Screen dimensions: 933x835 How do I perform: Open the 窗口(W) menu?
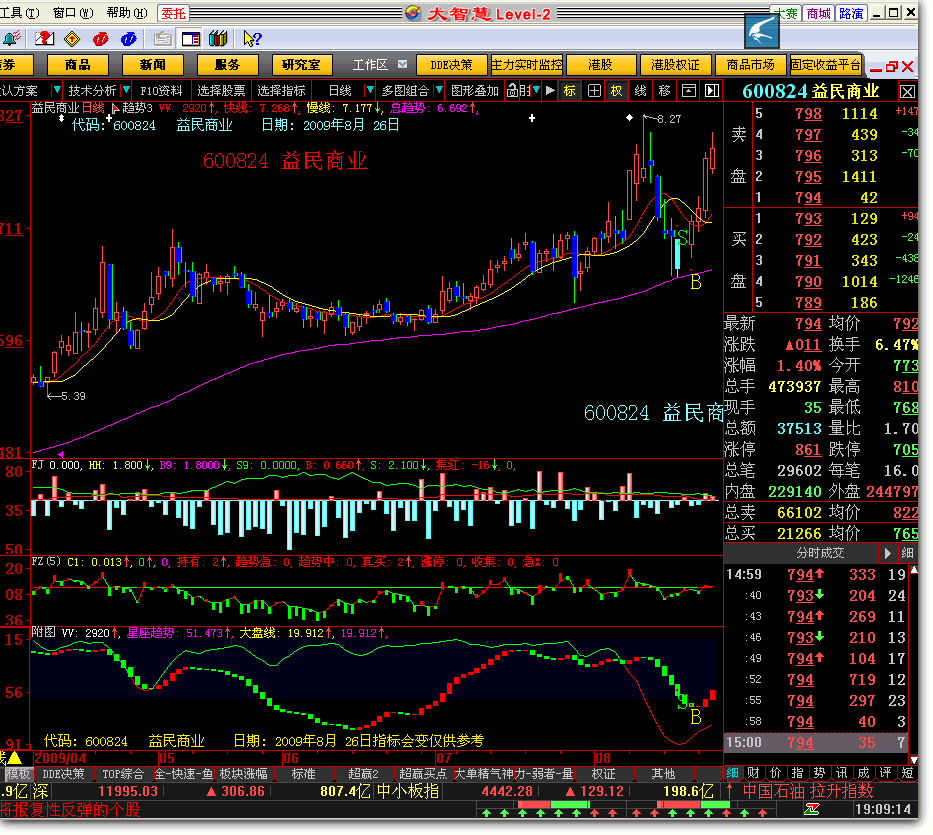[x=73, y=13]
